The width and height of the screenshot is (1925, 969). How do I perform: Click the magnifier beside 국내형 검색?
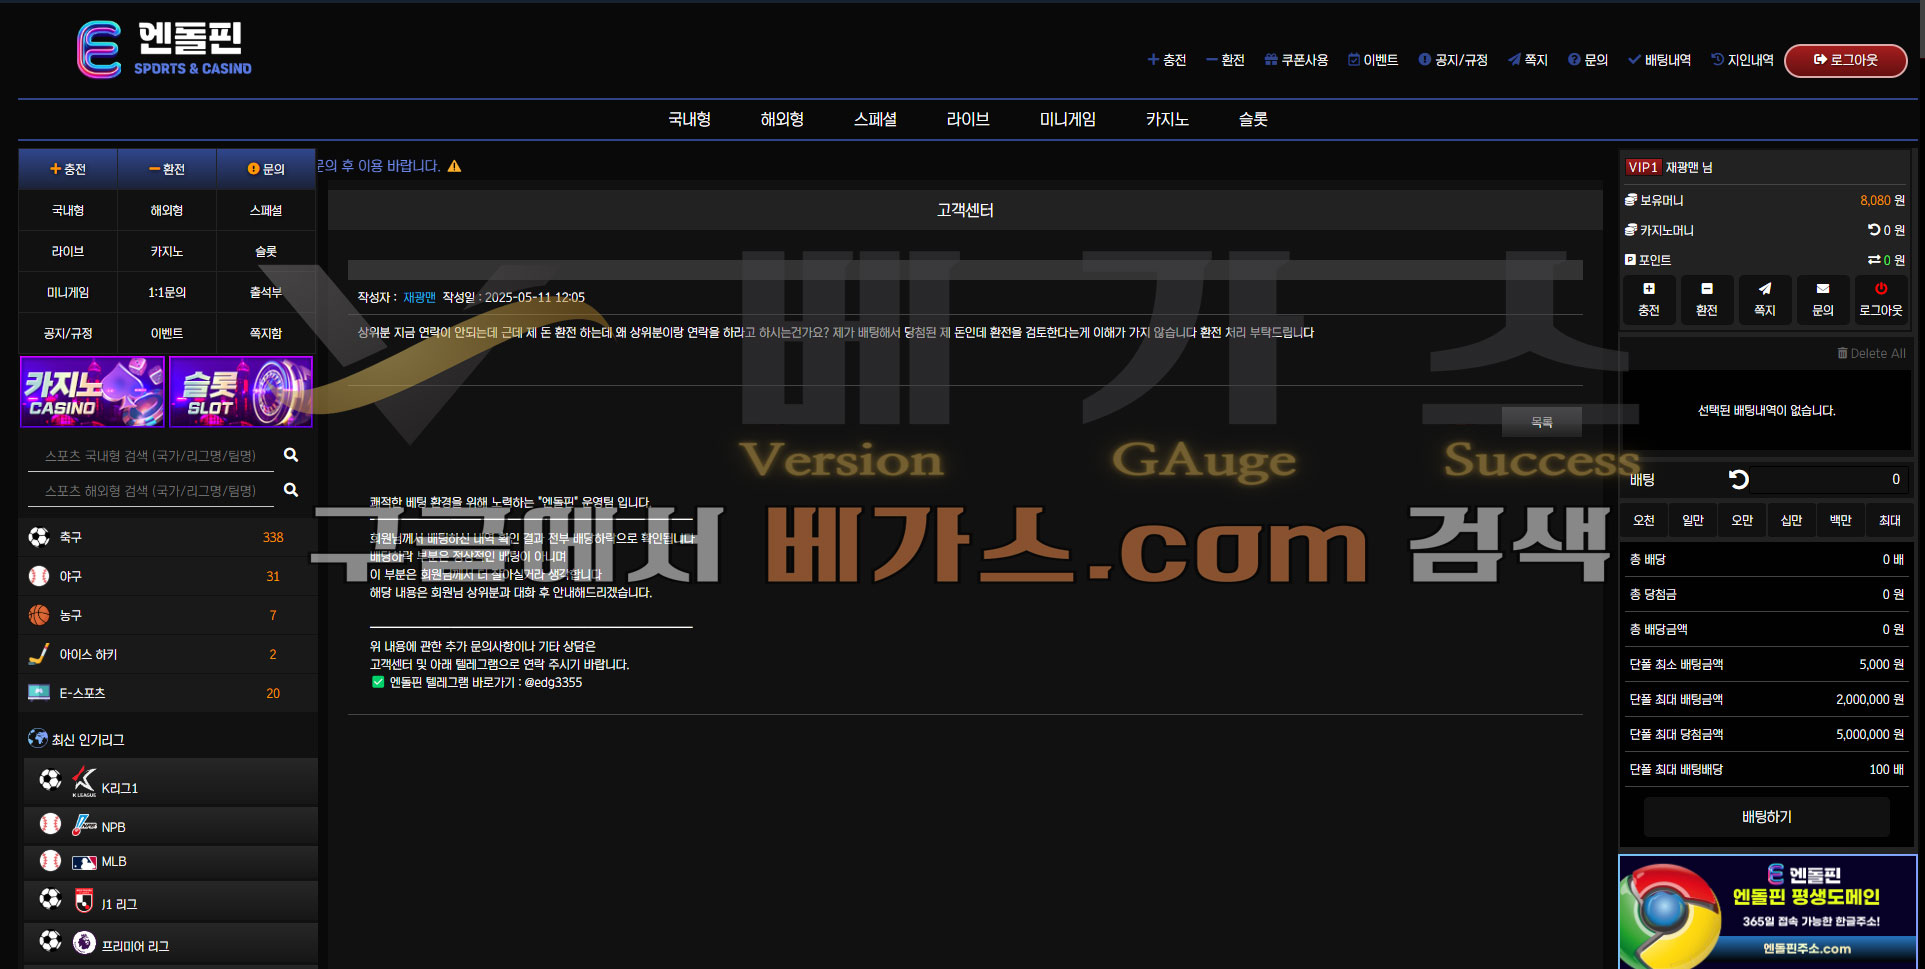pyautogui.click(x=291, y=455)
